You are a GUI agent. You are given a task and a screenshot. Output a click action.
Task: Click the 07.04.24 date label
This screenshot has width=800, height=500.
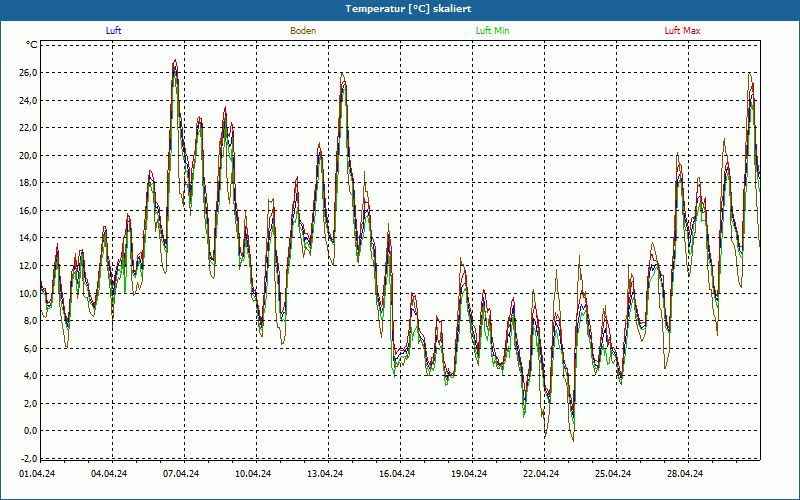pos(181,474)
